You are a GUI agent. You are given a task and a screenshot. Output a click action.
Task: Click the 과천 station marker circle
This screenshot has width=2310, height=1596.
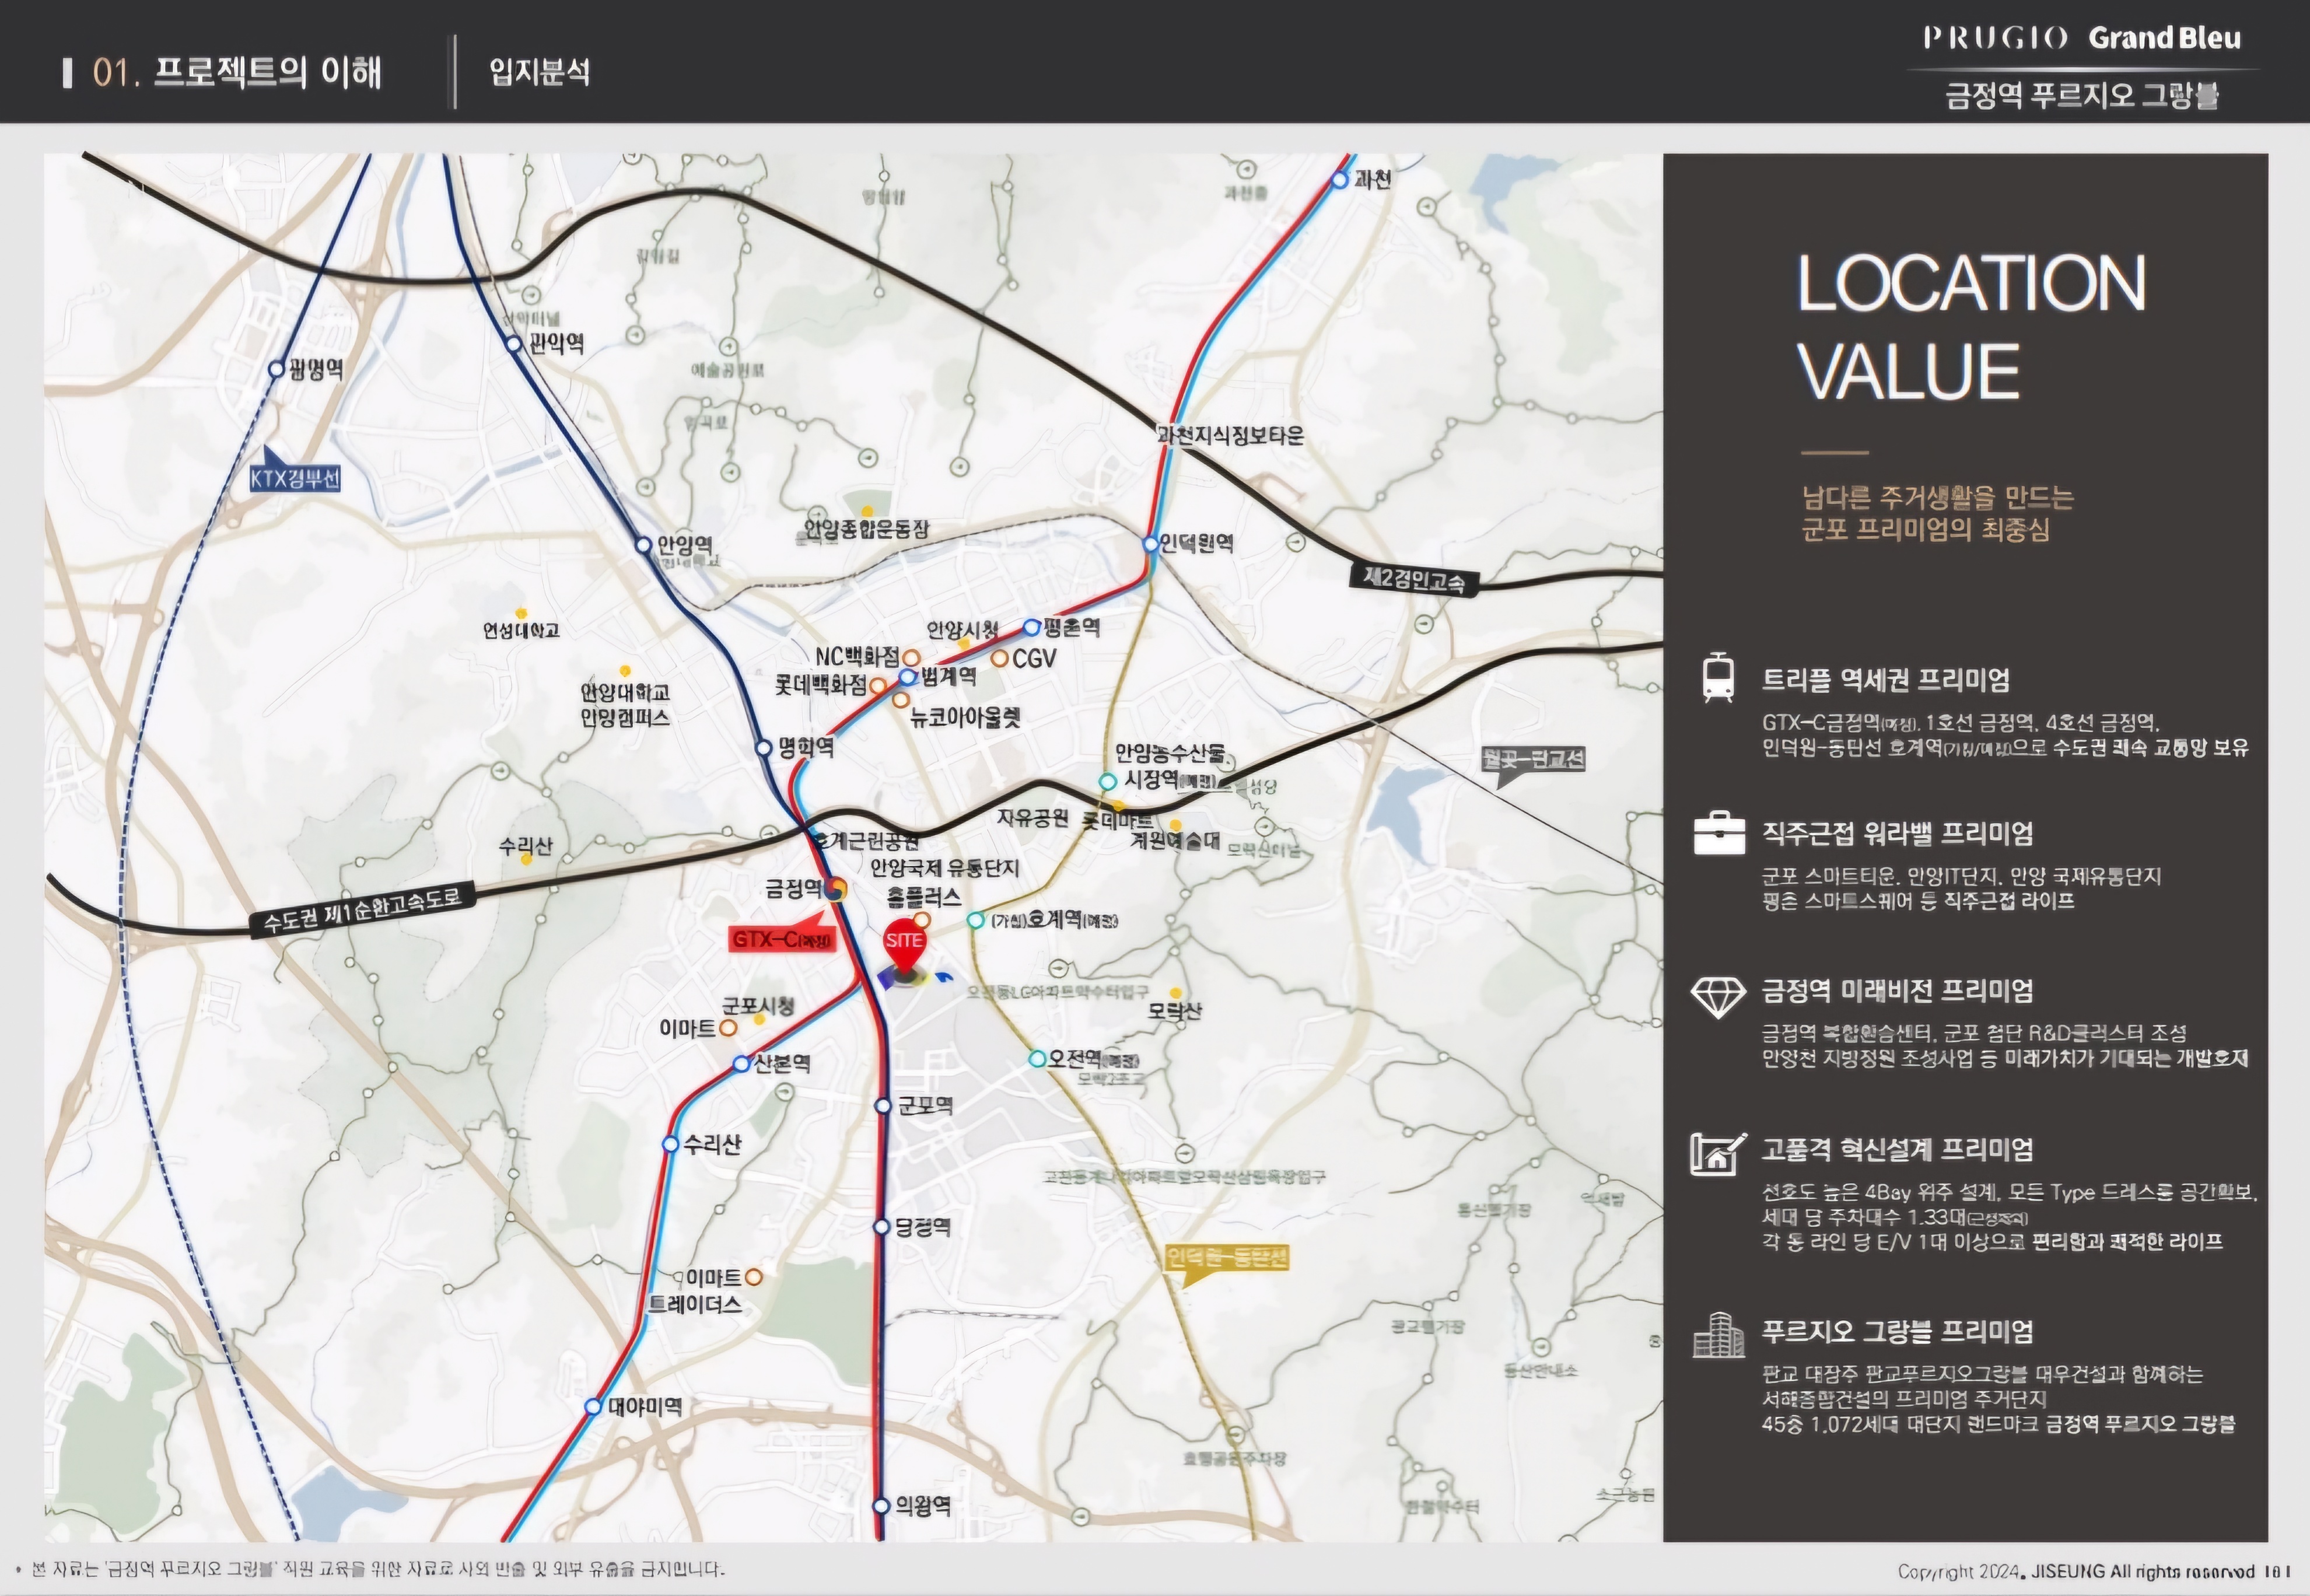pyautogui.click(x=1340, y=180)
